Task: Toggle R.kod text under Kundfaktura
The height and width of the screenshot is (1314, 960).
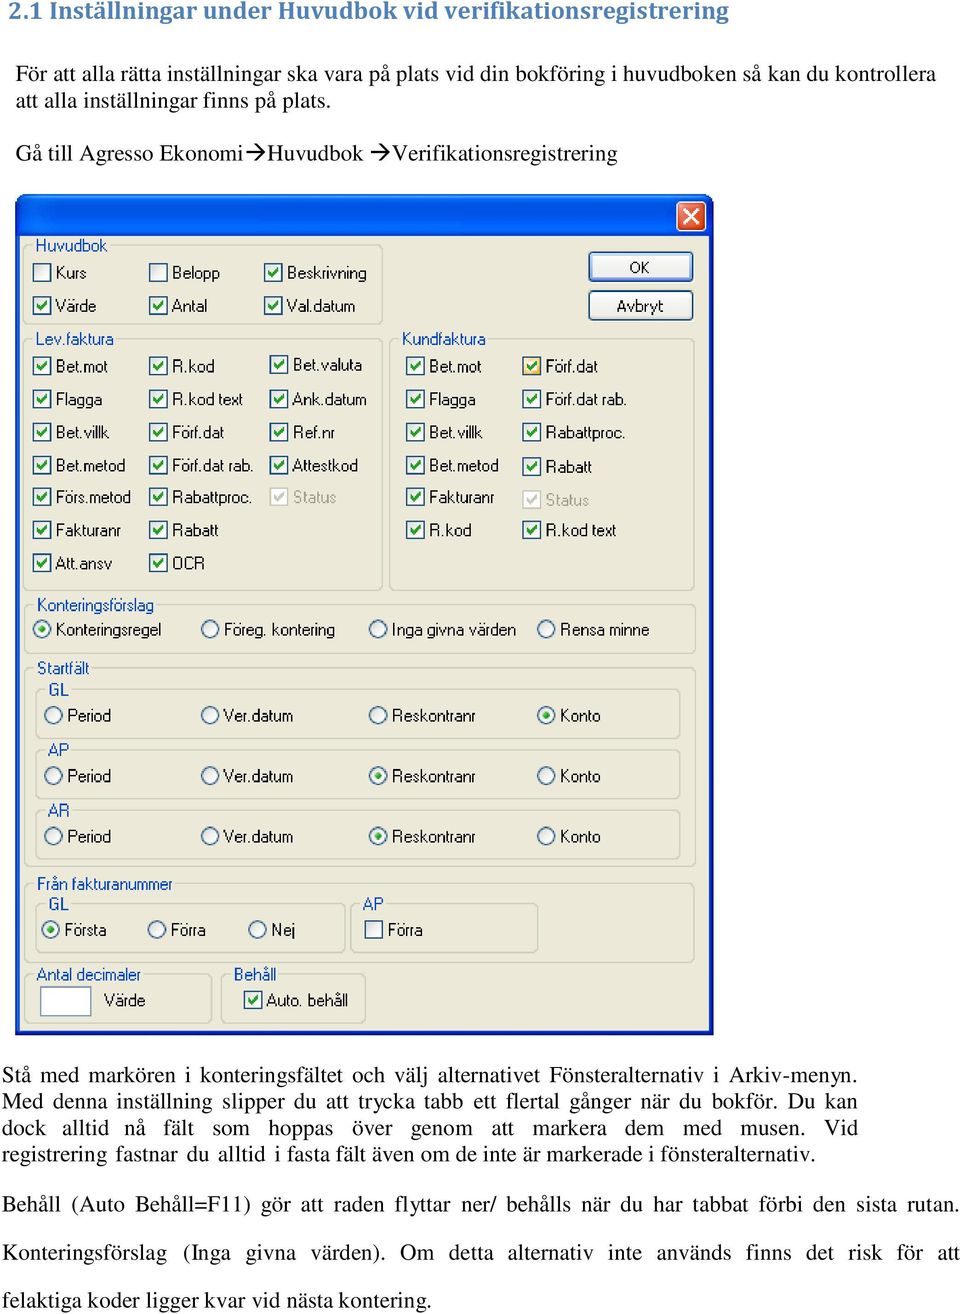Action: click(532, 530)
